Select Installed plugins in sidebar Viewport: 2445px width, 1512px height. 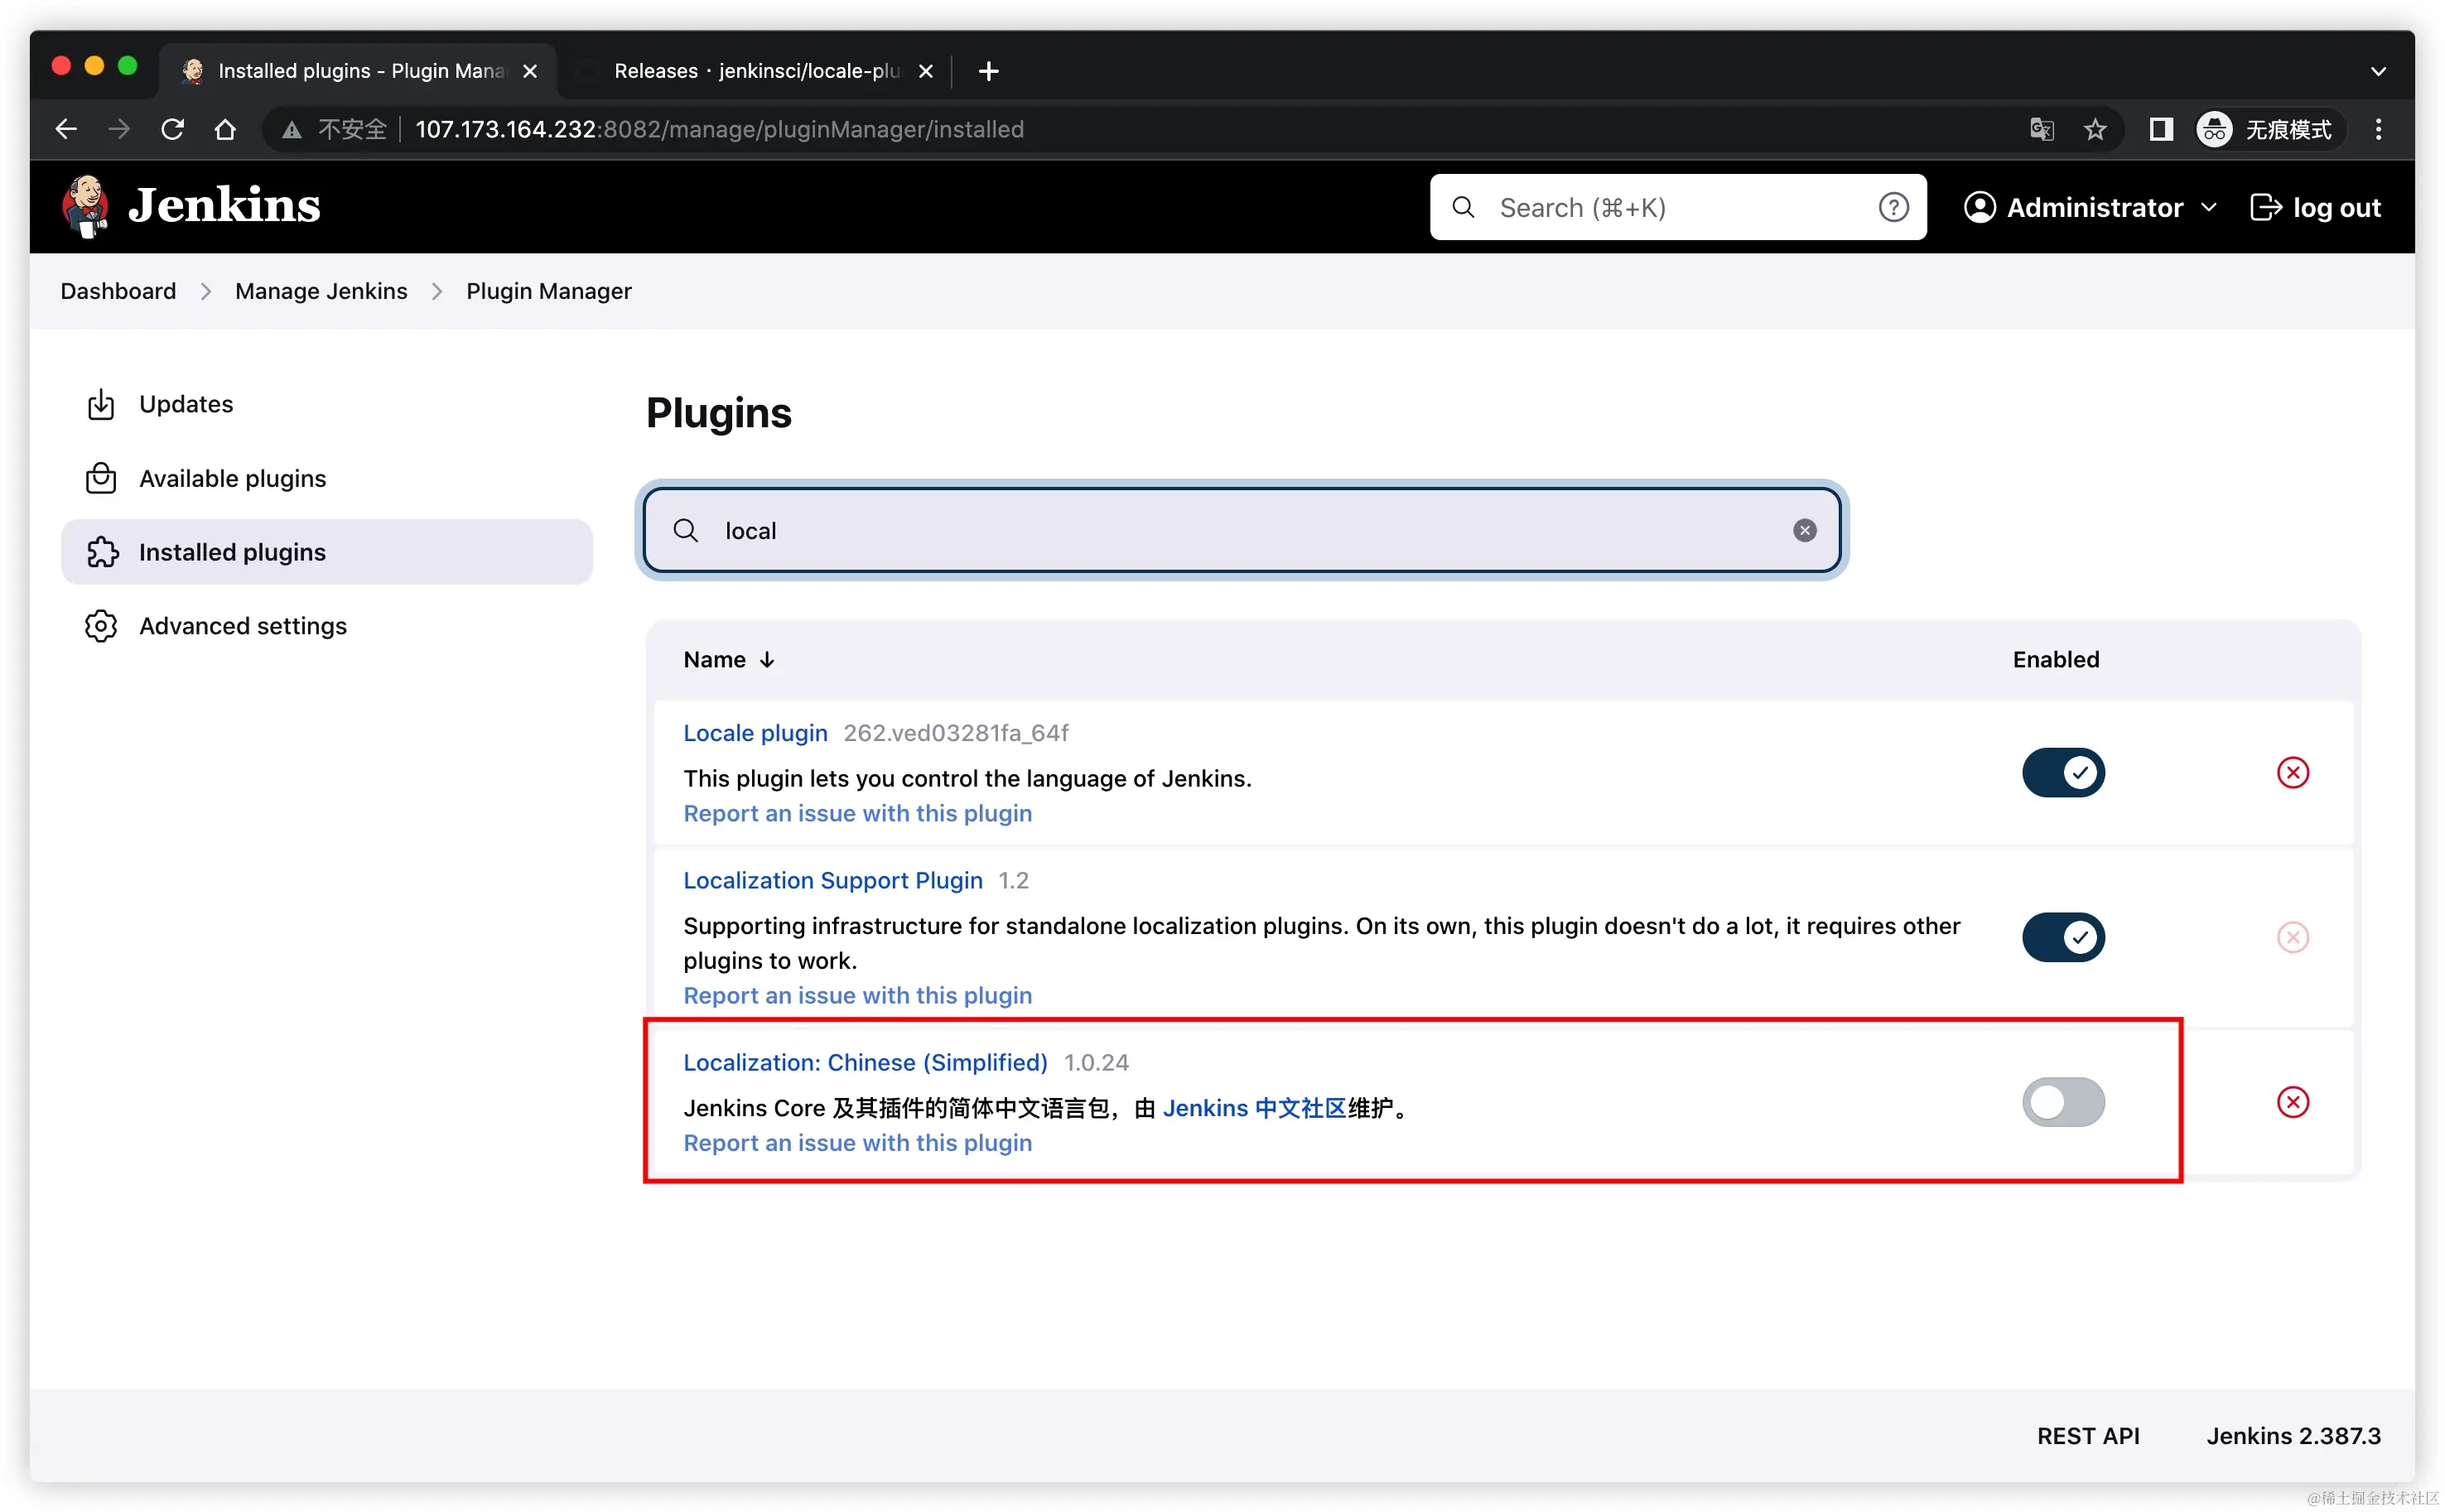(x=326, y=552)
